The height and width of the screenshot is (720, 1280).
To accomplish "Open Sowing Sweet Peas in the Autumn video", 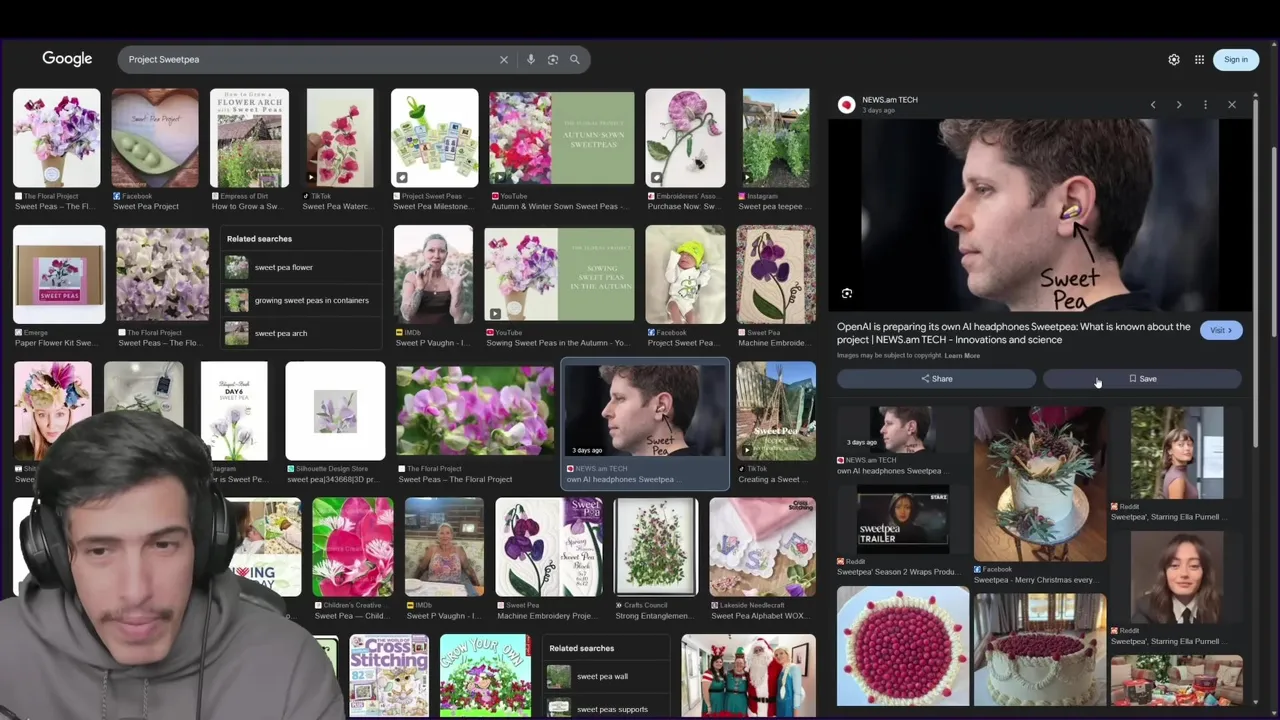I will click(x=559, y=275).
